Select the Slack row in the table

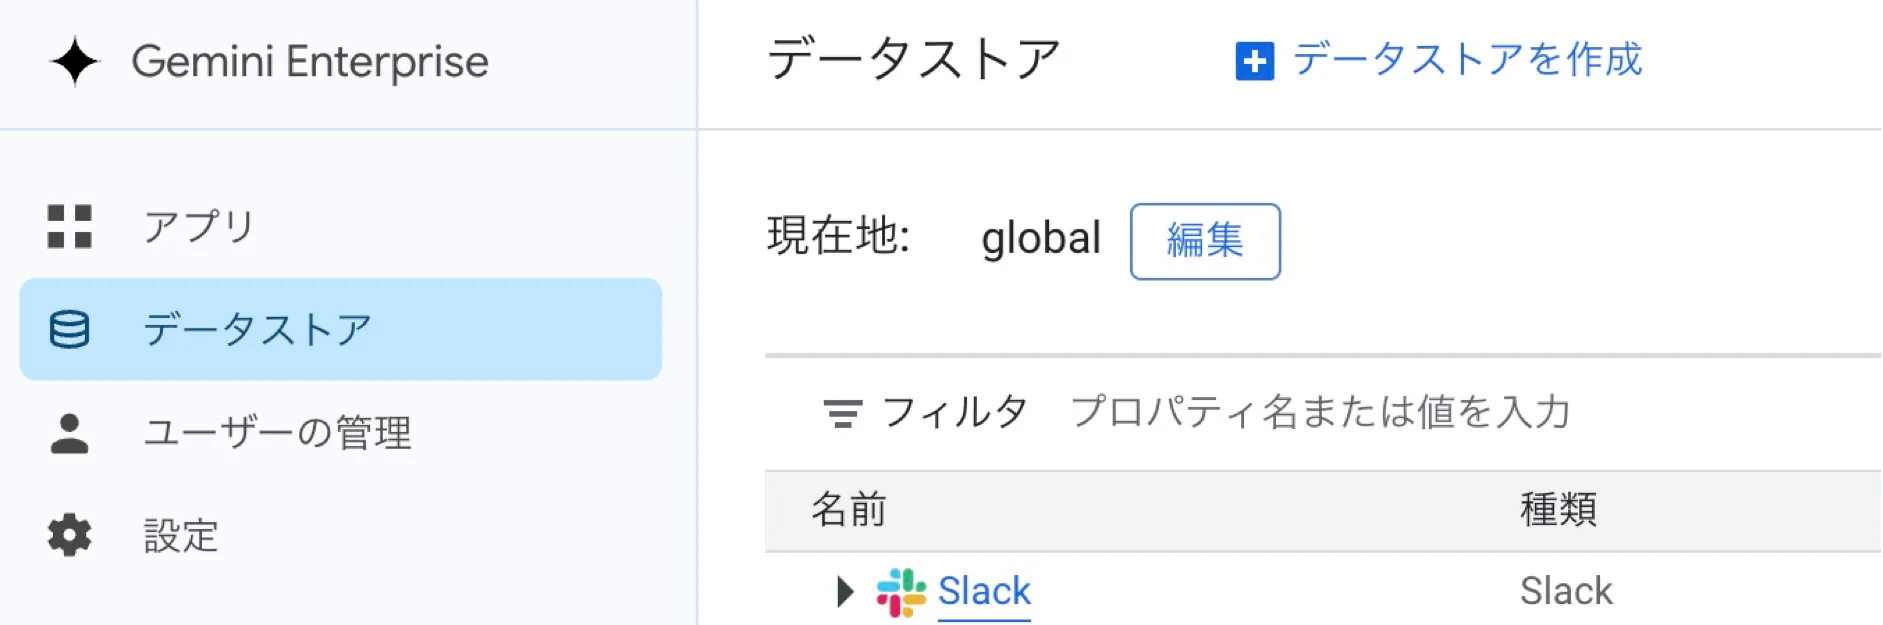click(1200, 590)
